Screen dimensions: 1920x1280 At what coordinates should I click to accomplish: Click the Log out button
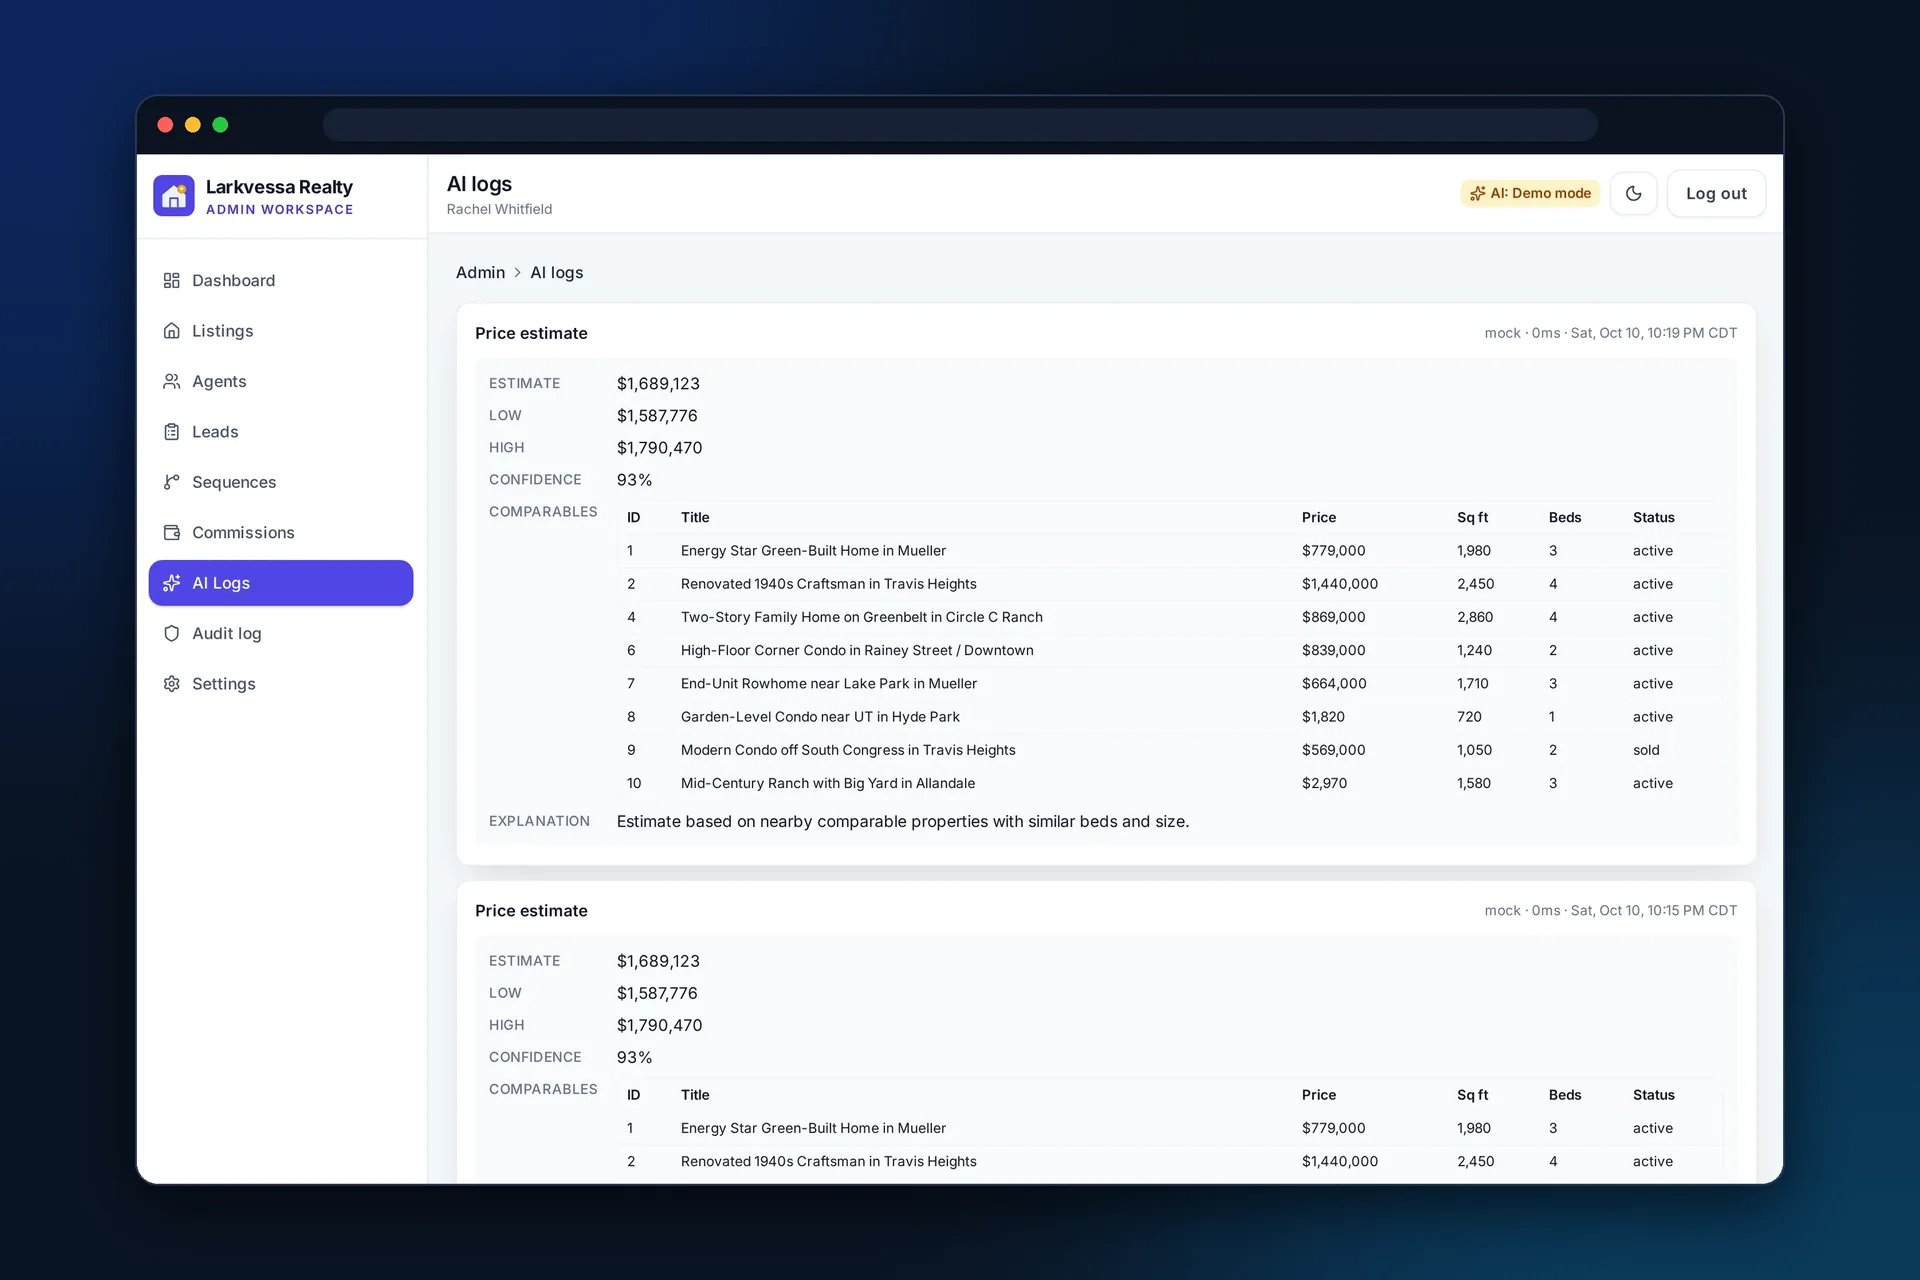(x=1716, y=194)
